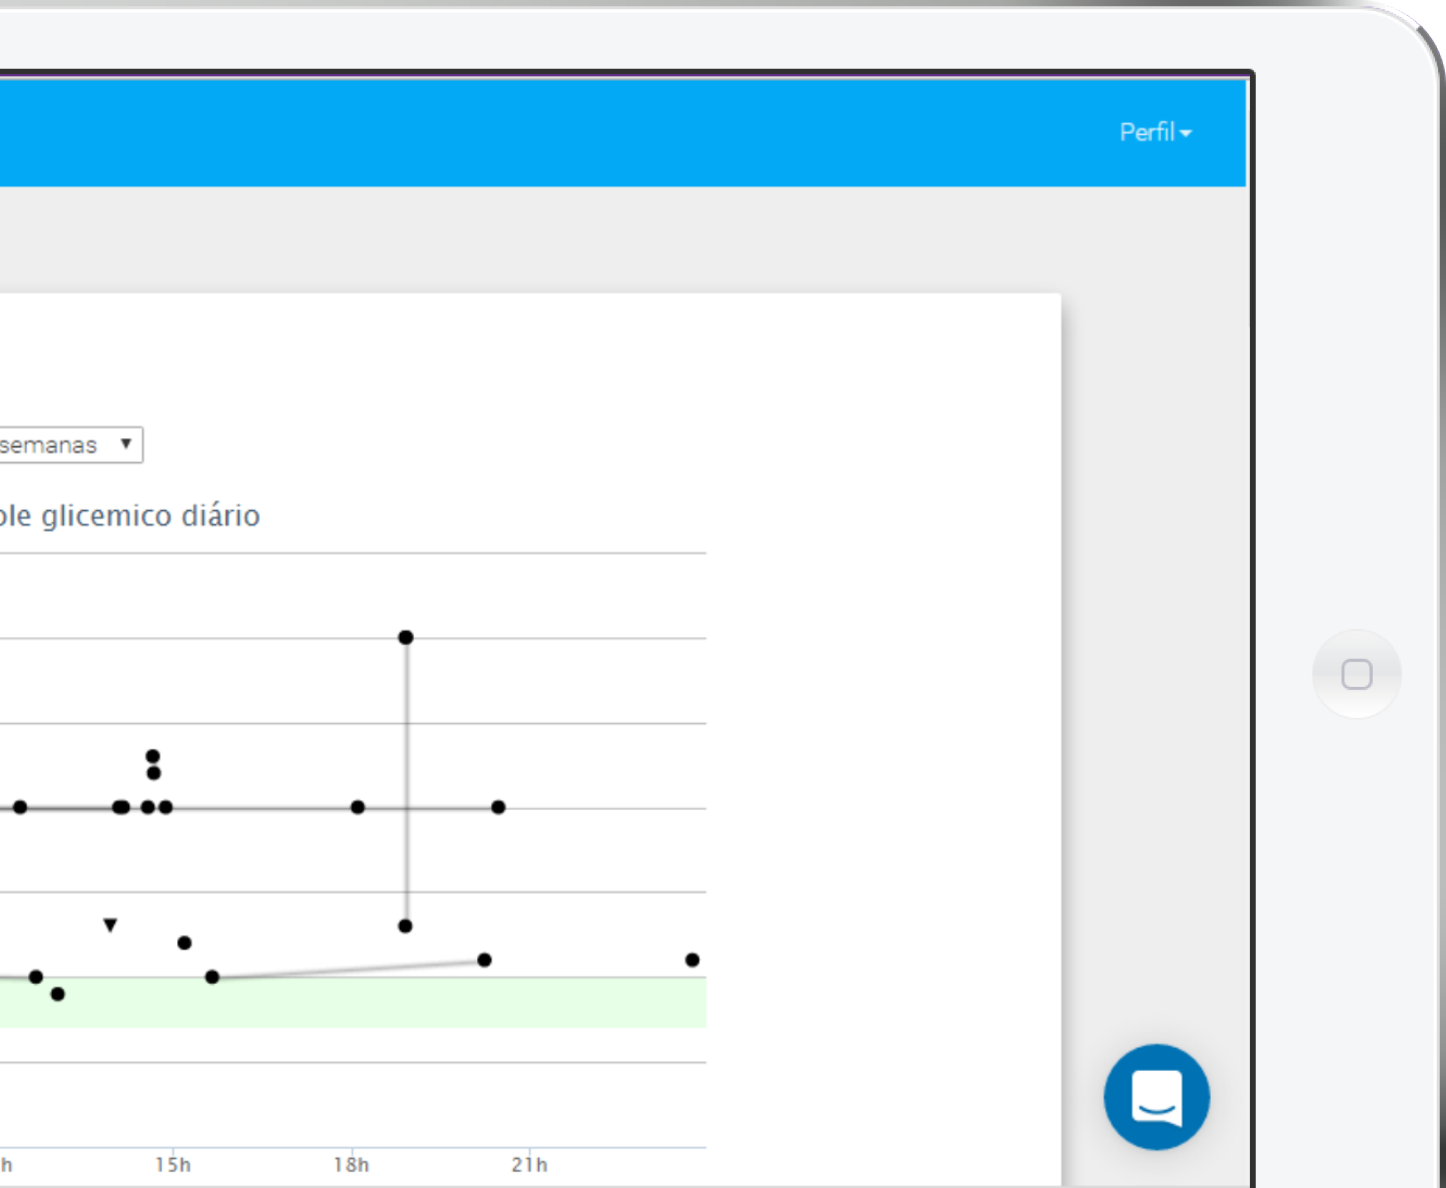Open the Perfil dropdown menu
The width and height of the screenshot is (1446, 1188).
tap(1155, 133)
